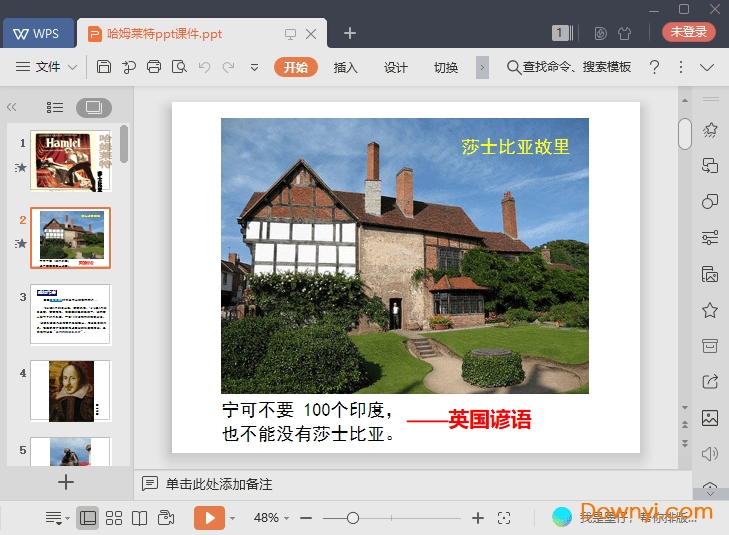Toggle the slide thumbnail view button
729x535 pixels.
94,107
